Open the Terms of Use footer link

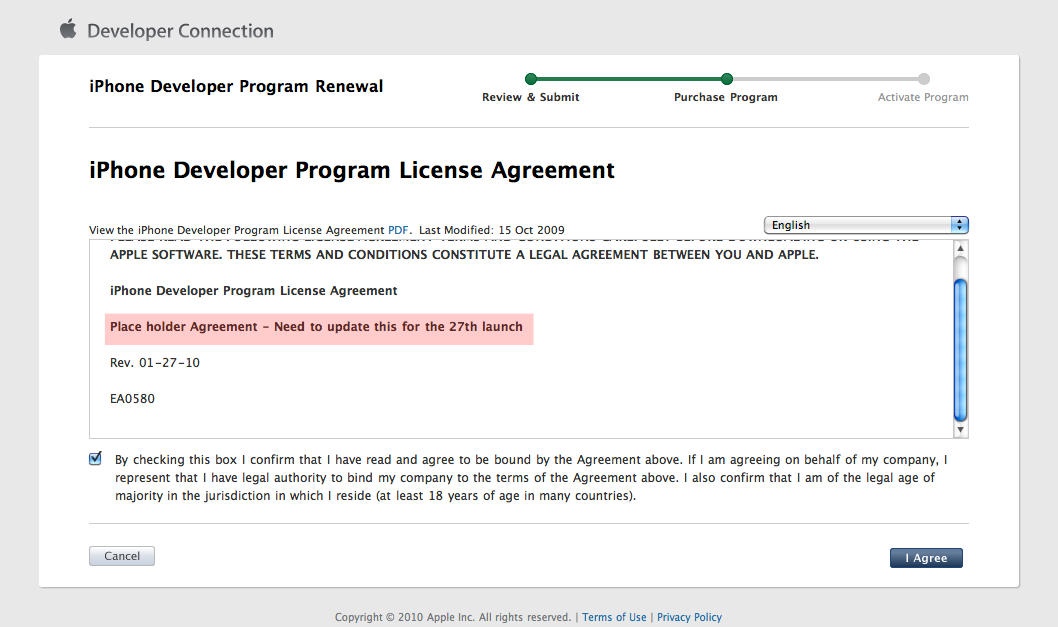tap(614, 617)
